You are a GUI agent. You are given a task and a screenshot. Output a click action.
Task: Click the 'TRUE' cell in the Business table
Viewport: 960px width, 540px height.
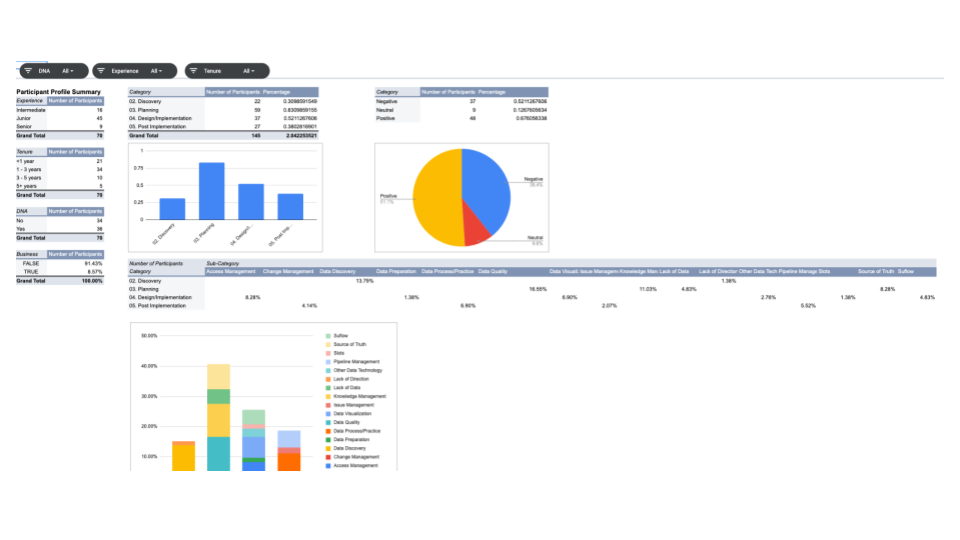(x=31, y=272)
